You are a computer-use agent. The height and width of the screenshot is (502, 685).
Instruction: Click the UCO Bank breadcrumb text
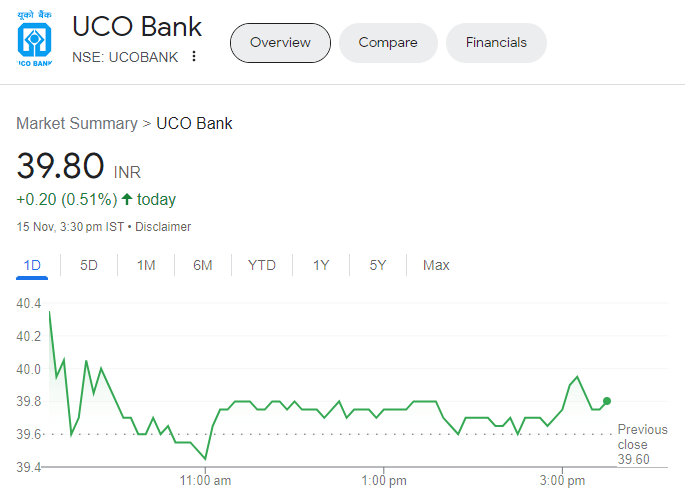[x=194, y=124]
